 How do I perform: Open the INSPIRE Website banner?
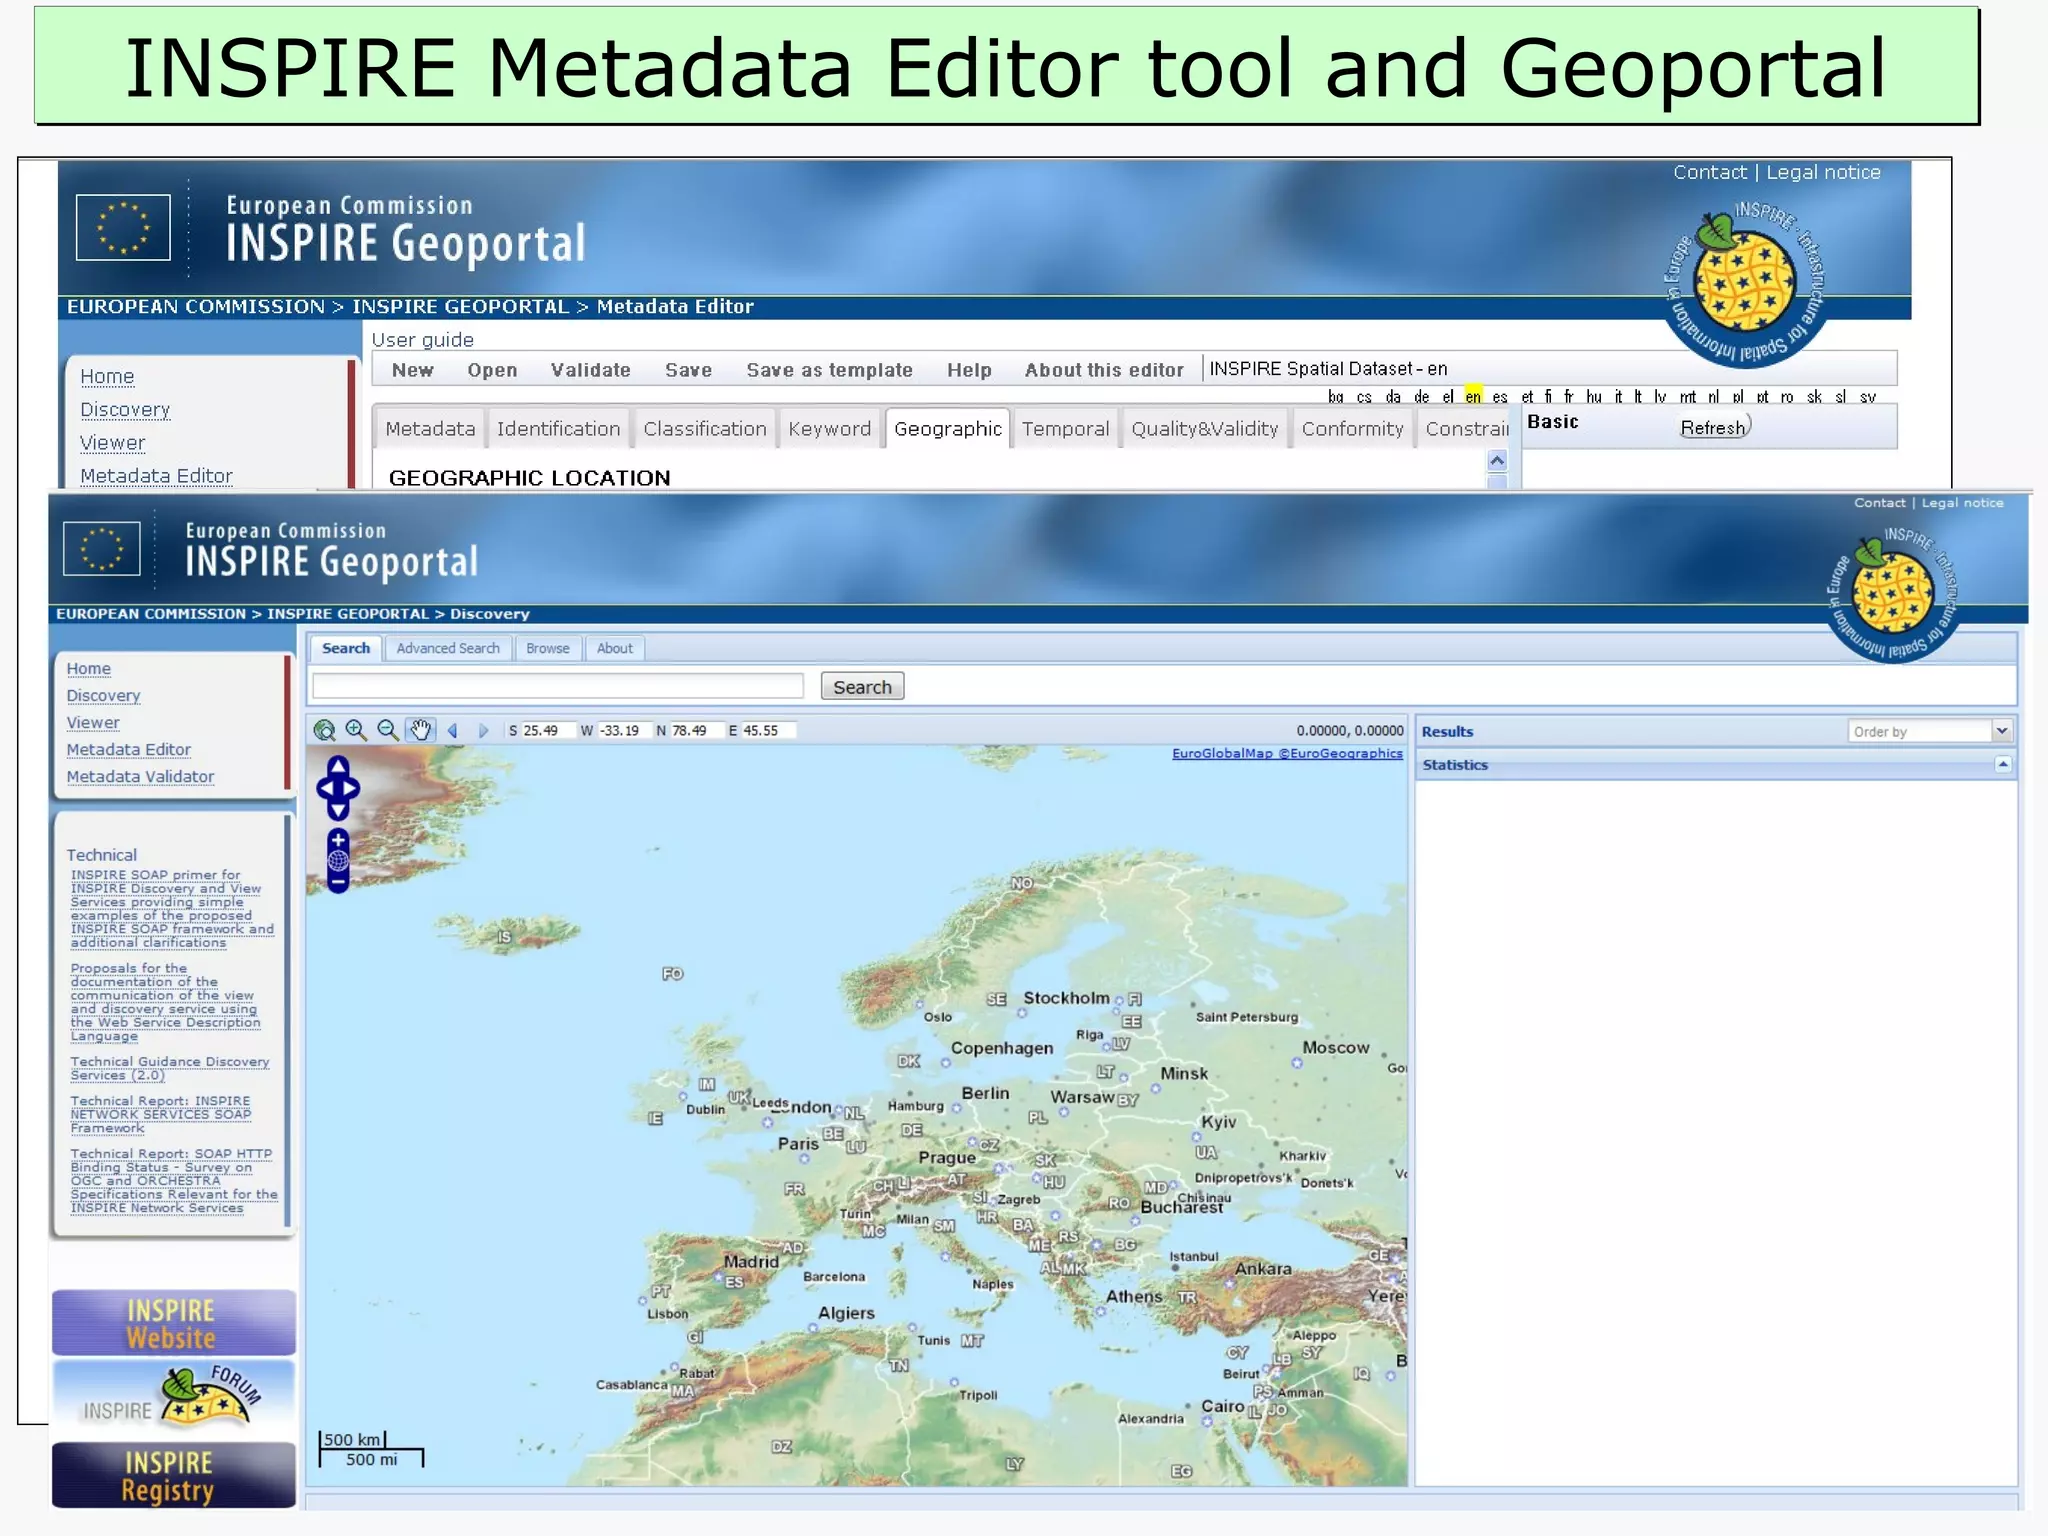(x=173, y=1323)
